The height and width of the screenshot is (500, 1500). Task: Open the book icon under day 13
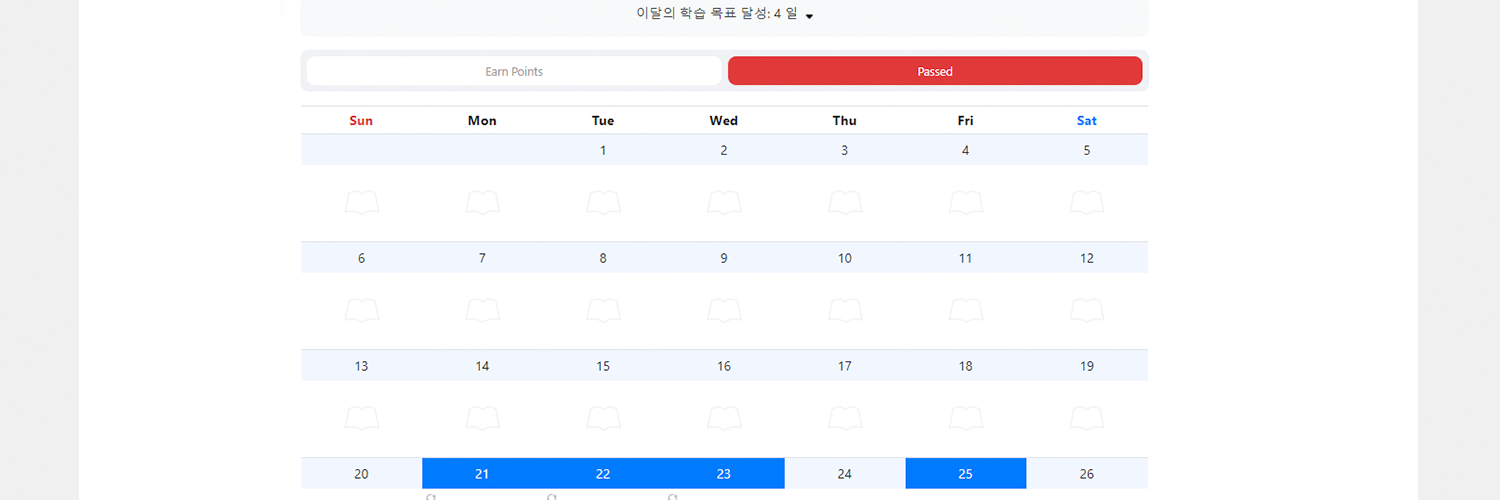[x=361, y=418]
